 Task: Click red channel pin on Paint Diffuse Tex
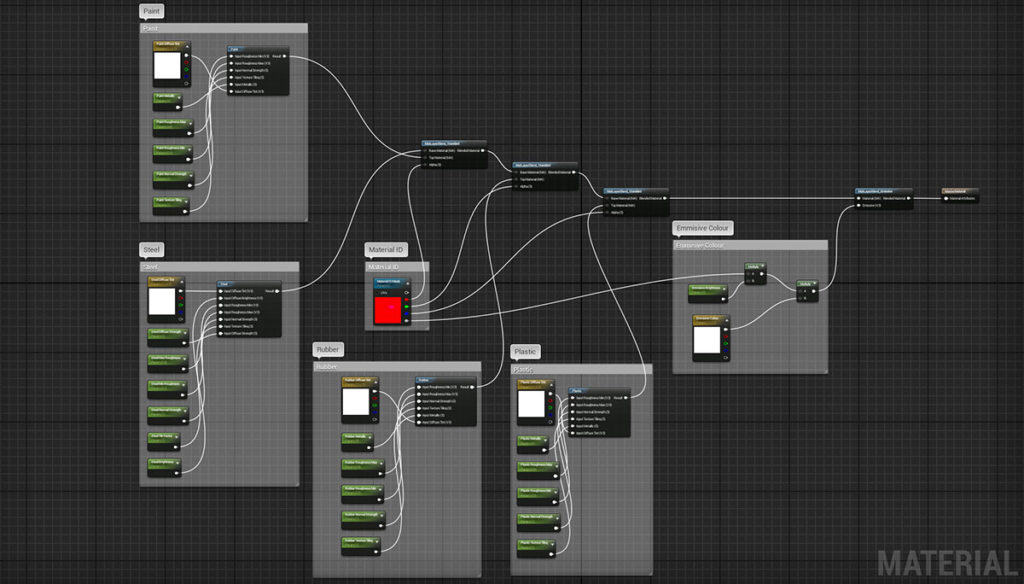pyautogui.click(x=186, y=62)
